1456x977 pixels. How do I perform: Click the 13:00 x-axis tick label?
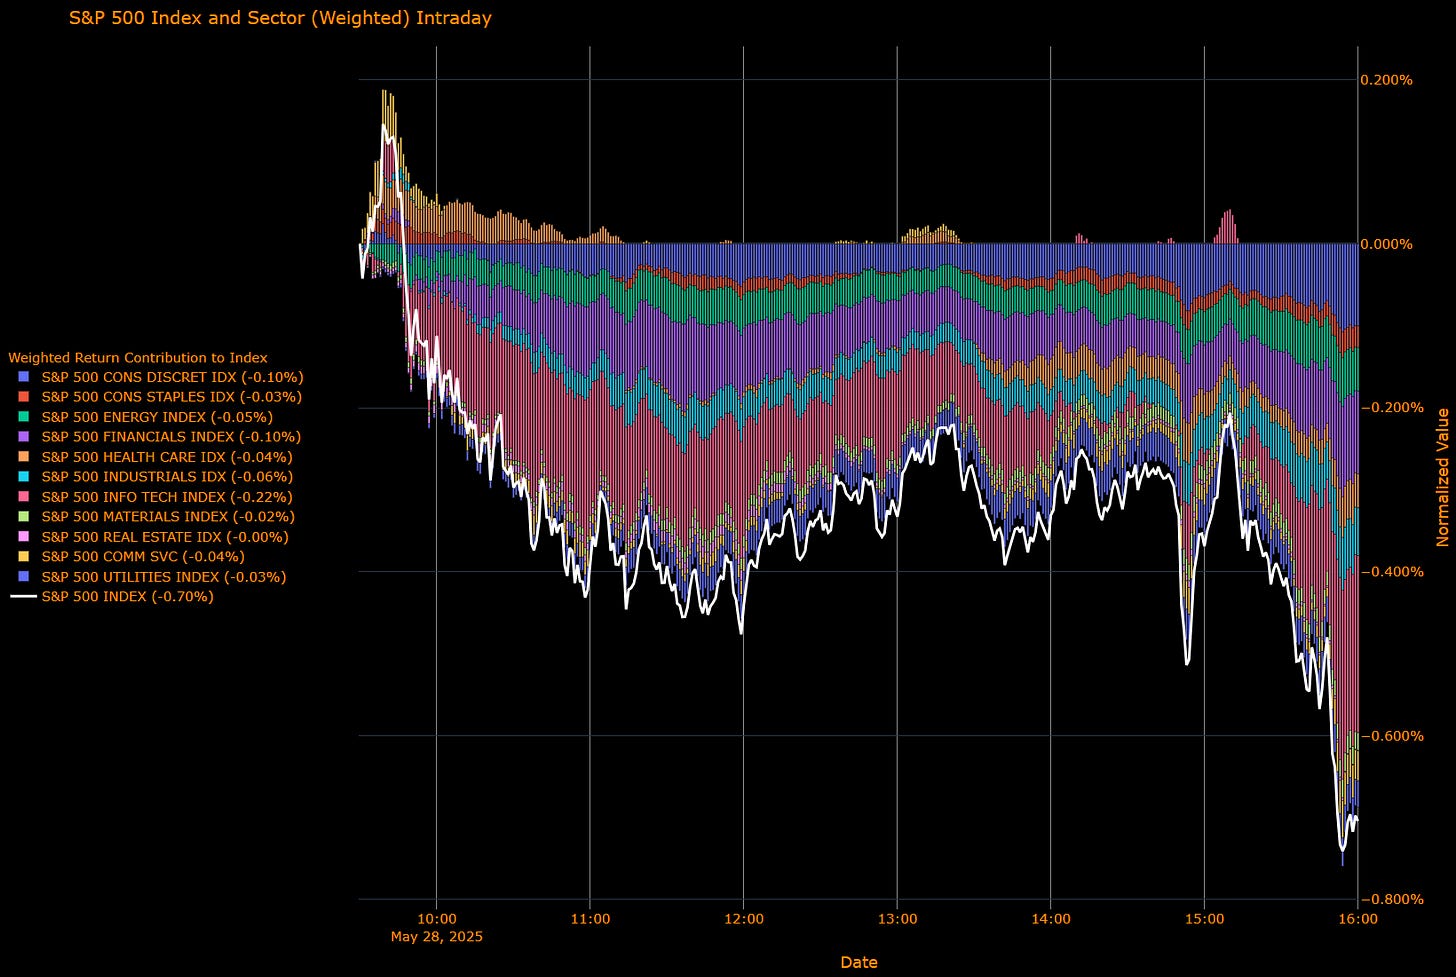click(x=897, y=918)
